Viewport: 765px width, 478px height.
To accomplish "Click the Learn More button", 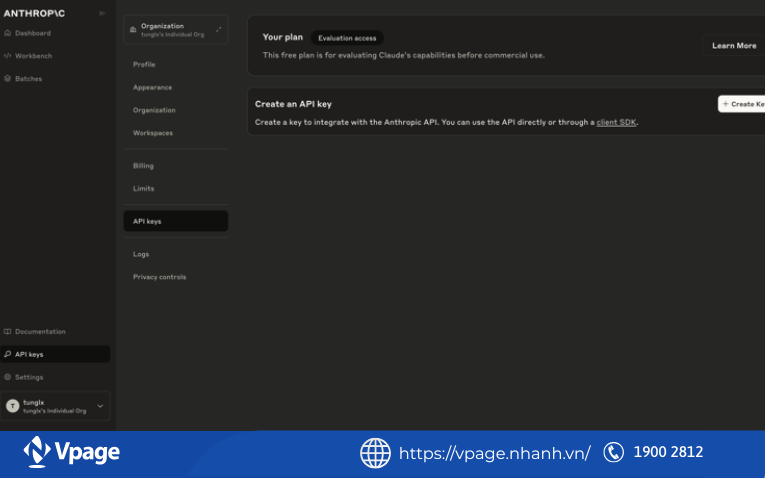I will [x=733, y=46].
